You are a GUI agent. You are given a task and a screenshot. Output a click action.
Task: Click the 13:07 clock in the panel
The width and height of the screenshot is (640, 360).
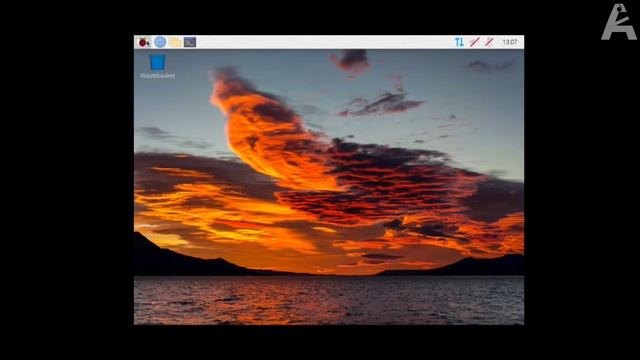(x=510, y=42)
